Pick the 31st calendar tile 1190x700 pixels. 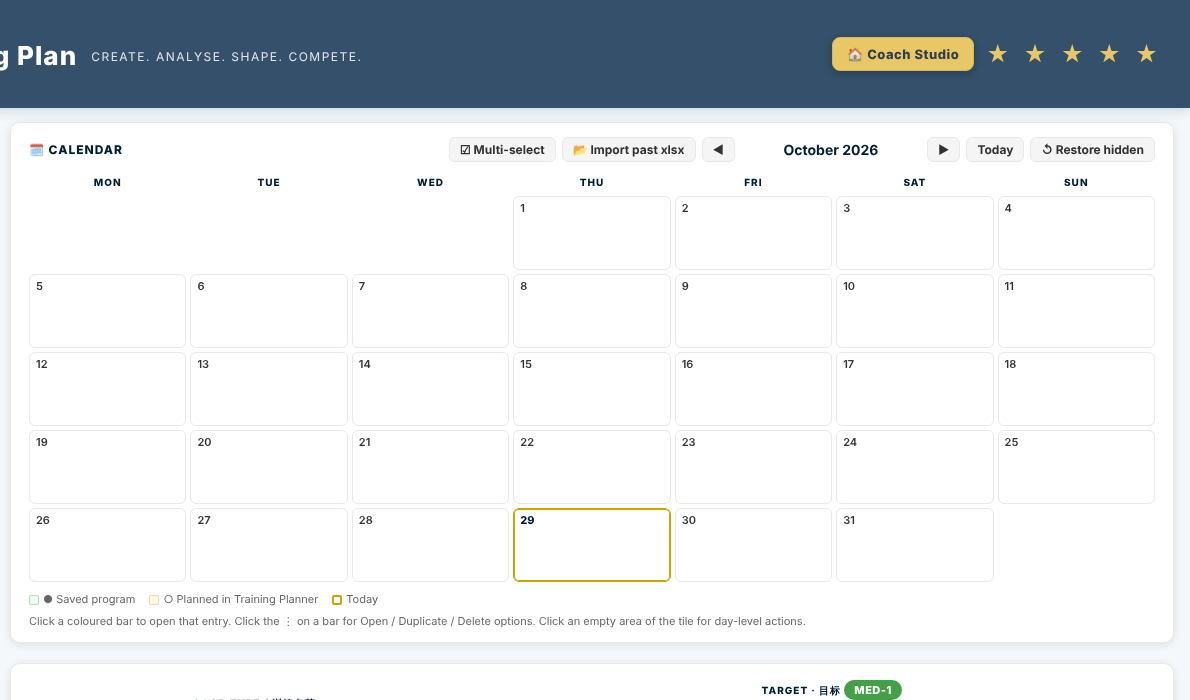click(x=915, y=545)
